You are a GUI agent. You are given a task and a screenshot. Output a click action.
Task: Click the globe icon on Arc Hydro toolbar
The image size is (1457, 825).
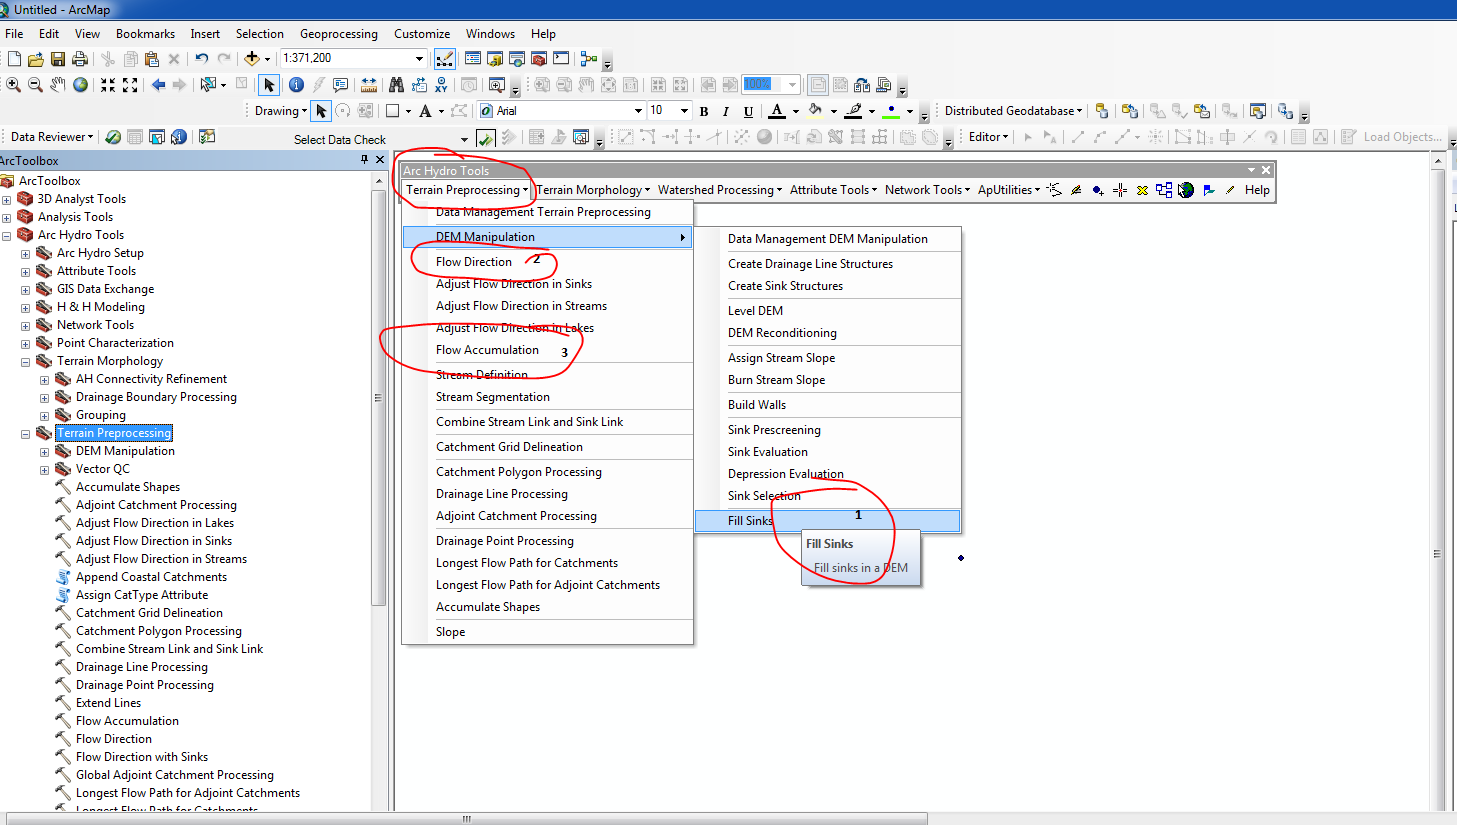pos(1186,190)
